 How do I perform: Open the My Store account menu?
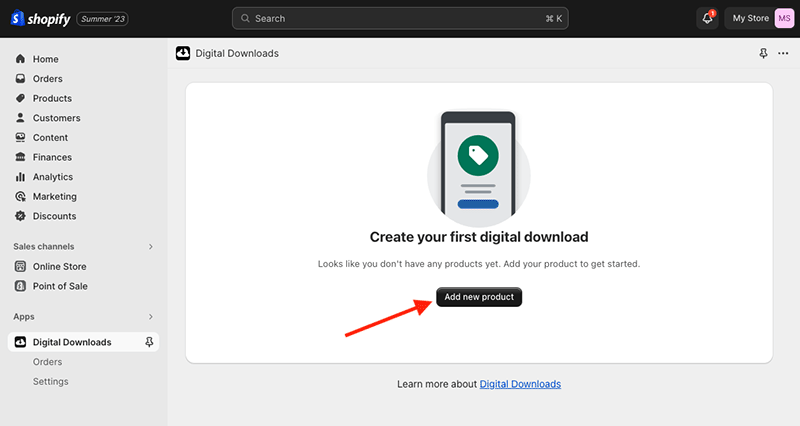point(759,18)
